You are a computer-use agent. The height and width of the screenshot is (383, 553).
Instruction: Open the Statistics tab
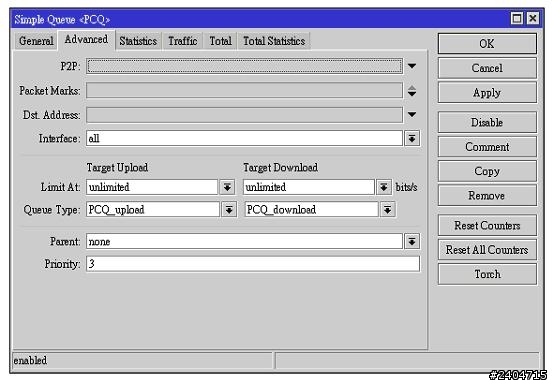138,41
